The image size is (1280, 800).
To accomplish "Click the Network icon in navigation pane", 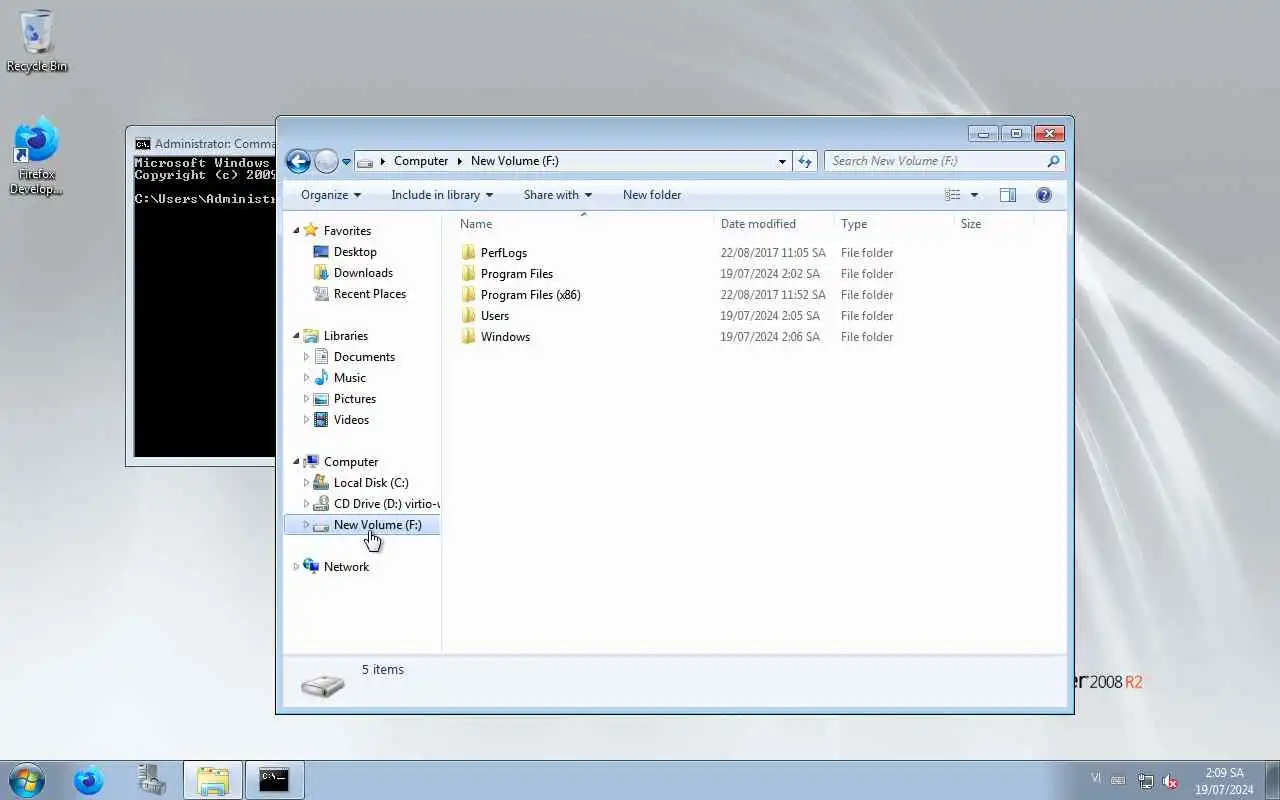I will pyautogui.click(x=311, y=567).
